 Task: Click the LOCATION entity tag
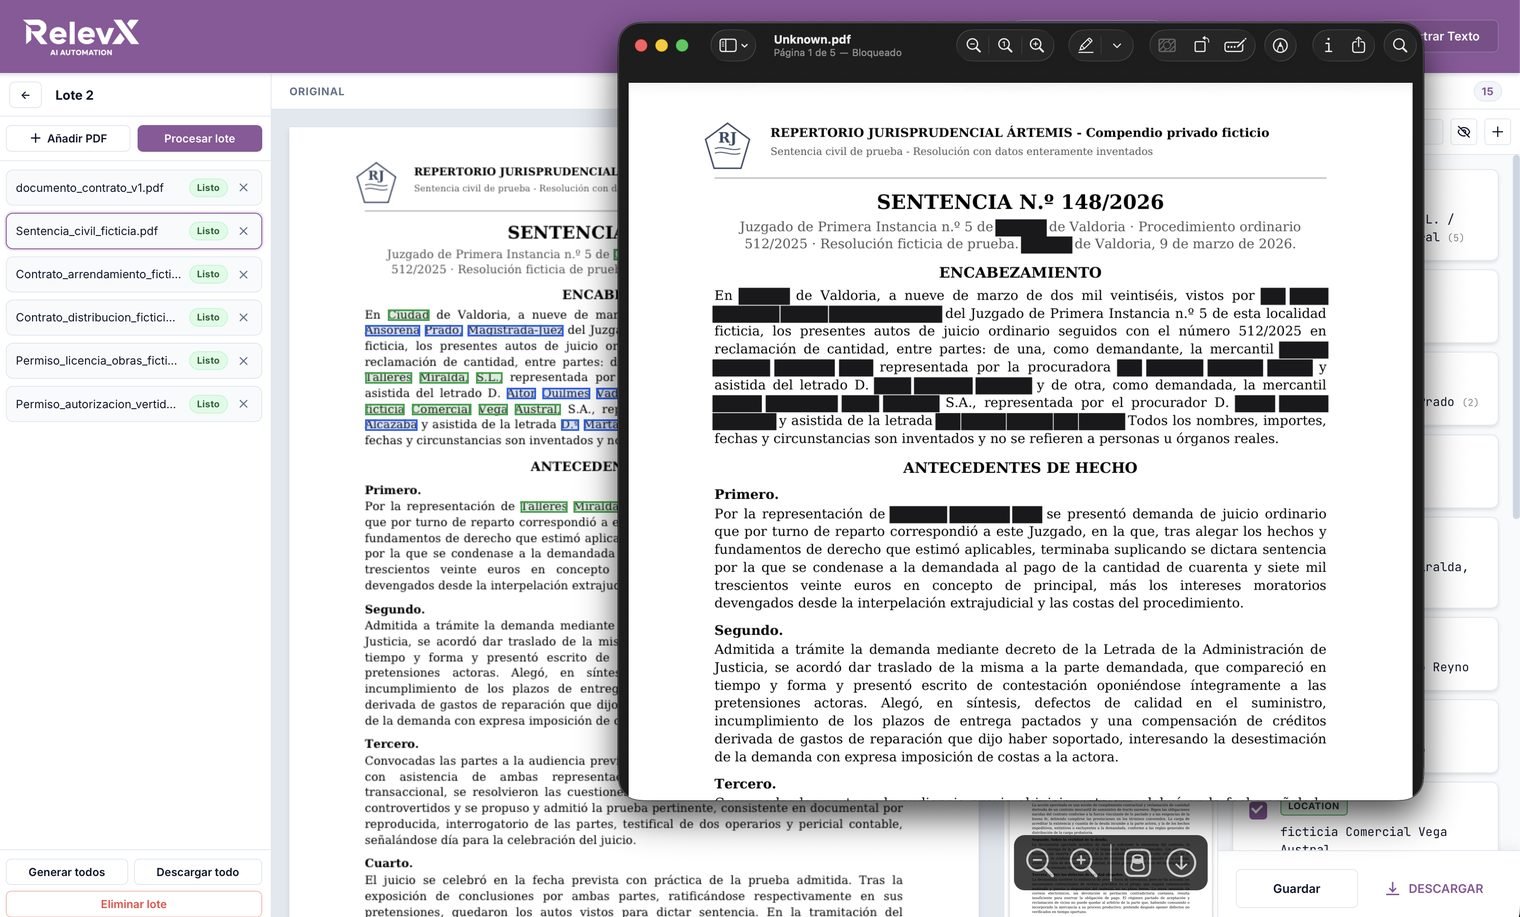[1313, 806]
